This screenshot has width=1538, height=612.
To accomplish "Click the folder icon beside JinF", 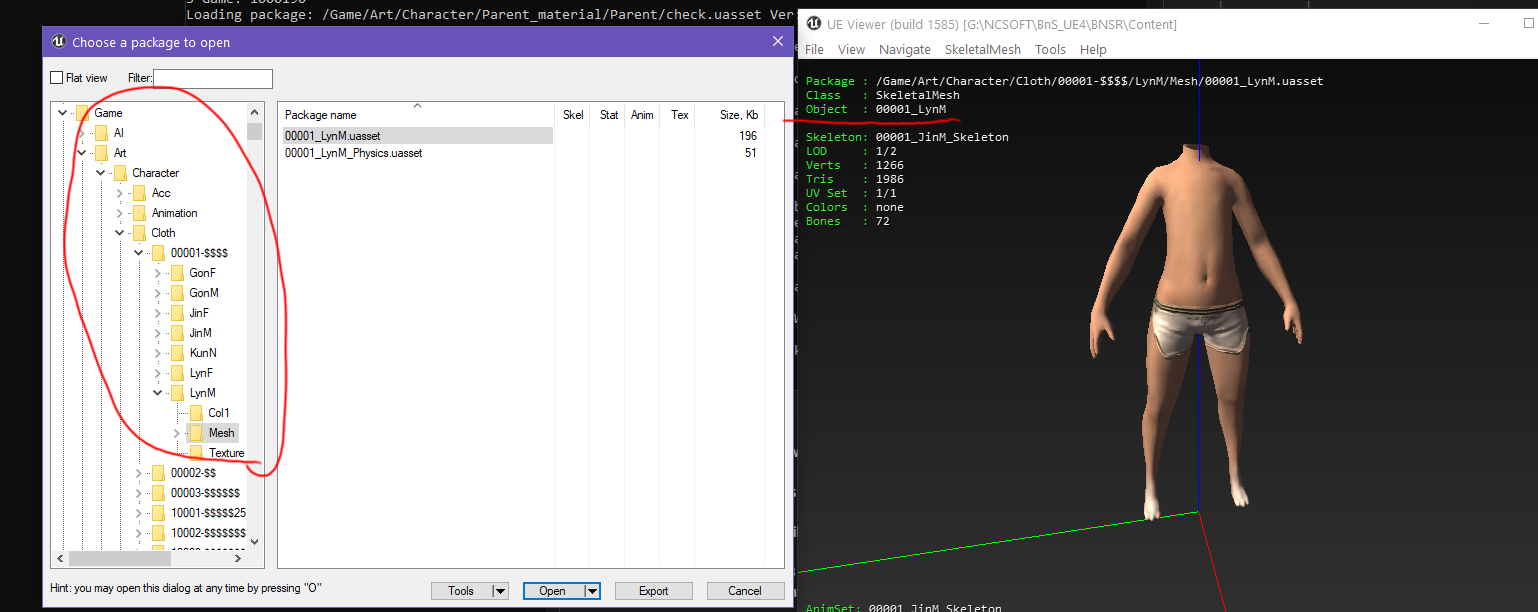I will pos(177,313).
